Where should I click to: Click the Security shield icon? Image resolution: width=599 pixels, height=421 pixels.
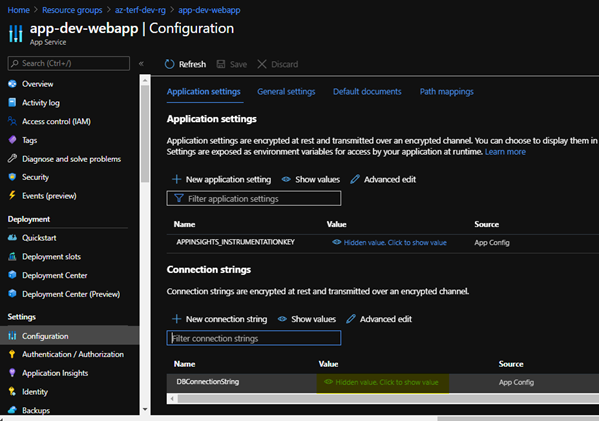[12, 177]
